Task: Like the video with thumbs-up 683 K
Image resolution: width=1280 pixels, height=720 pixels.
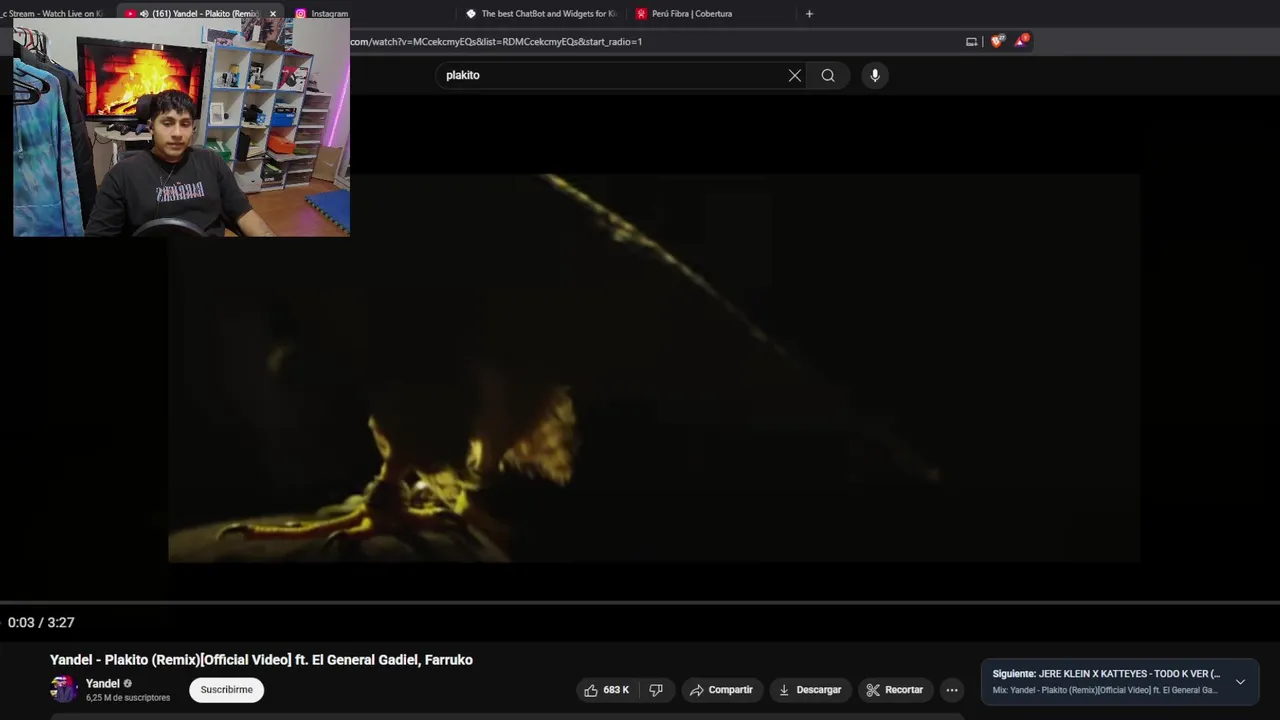Action: (x=606, y=690)
